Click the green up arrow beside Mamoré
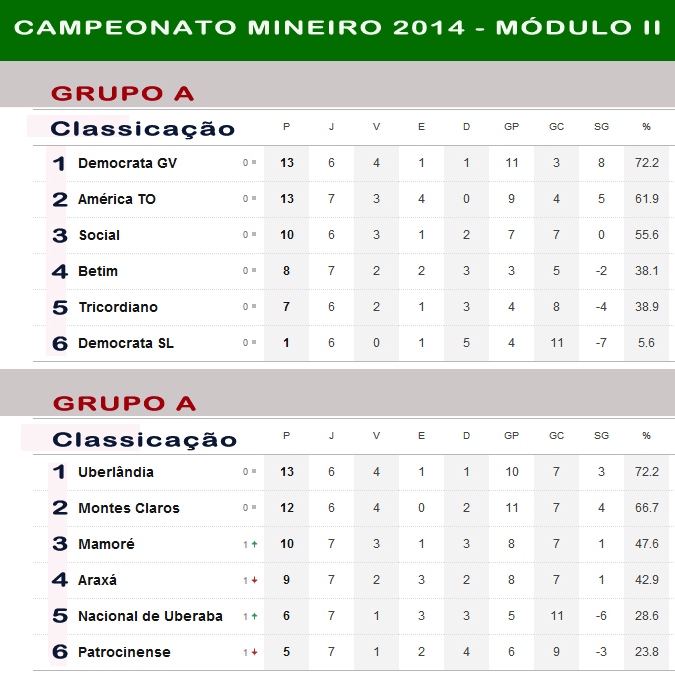Screen dimensions: 675x677 [254, 544]
